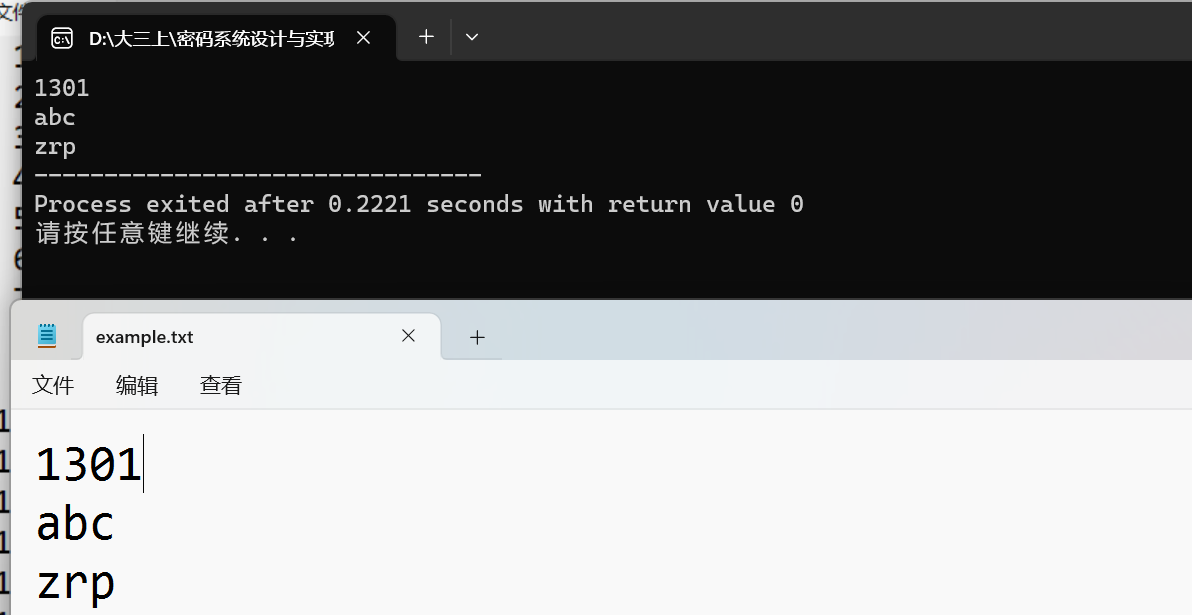
Task: Click the abc line in Notepad
Action: pyautogui.click(x=75, y=524)
